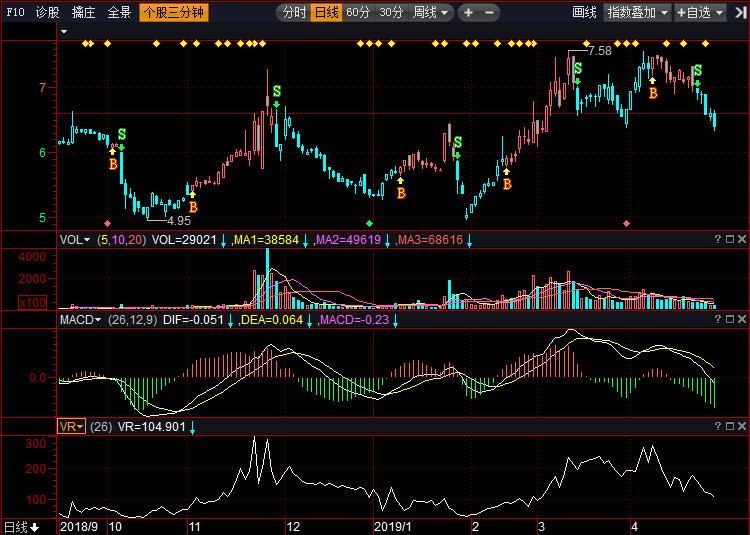Click the S sell signal in March
The image size is (750, 535).
(578, 68)
